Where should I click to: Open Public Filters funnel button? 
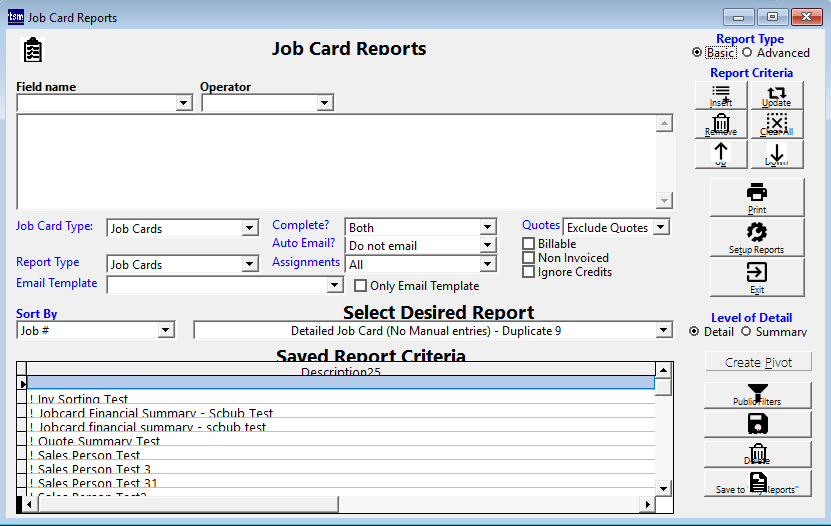(x=757, y=395)
